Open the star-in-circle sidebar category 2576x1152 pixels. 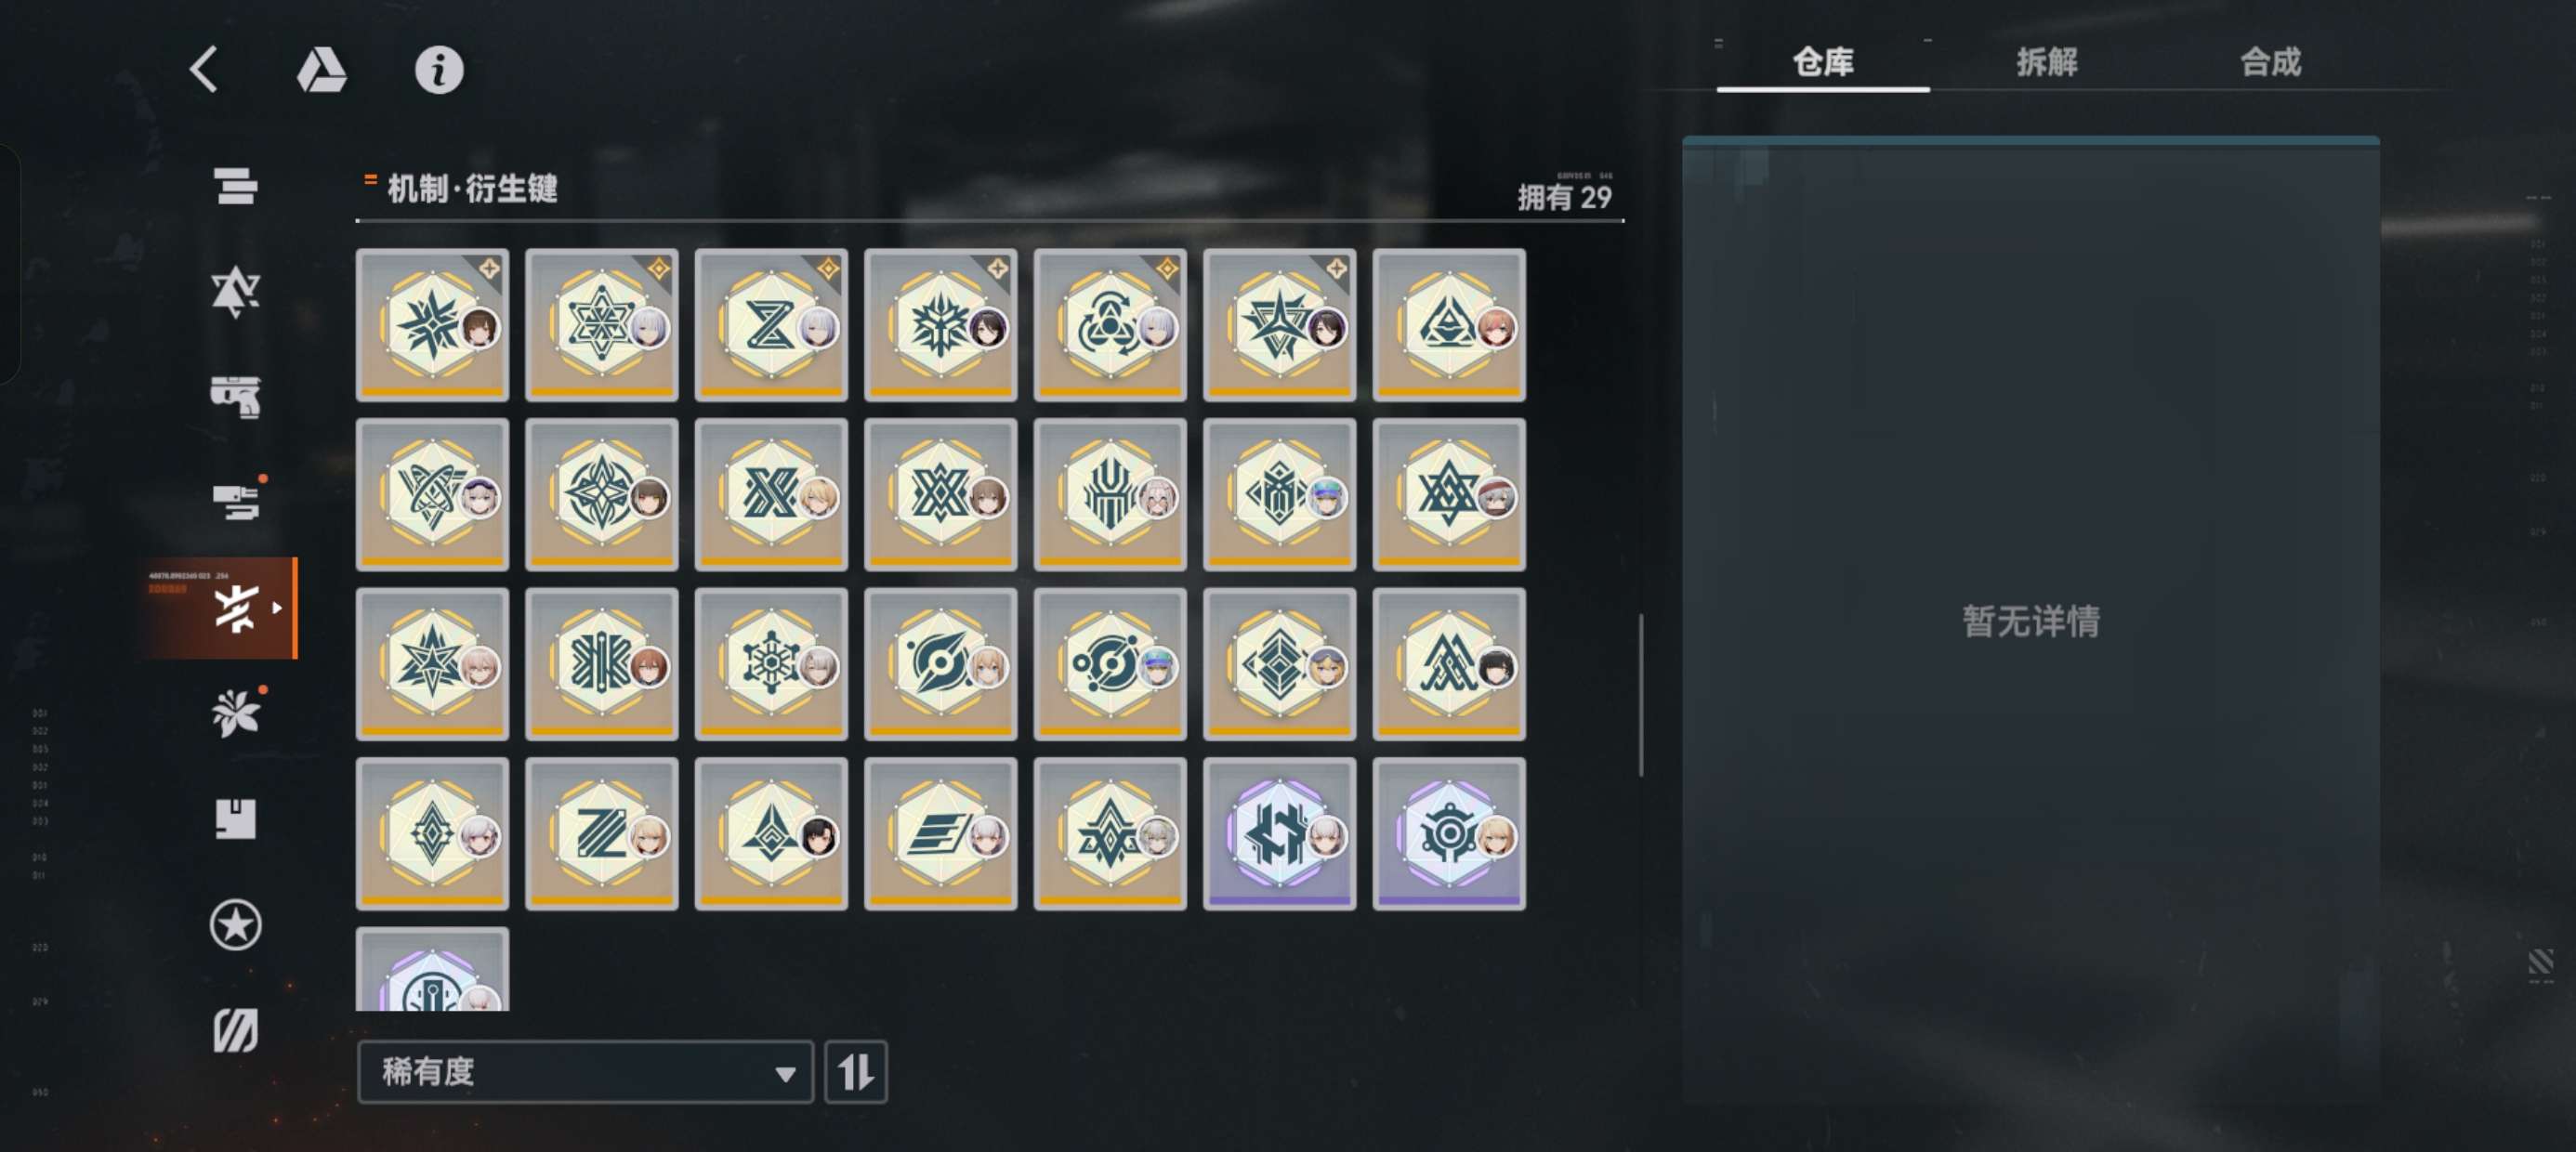(x=236, y=925)
